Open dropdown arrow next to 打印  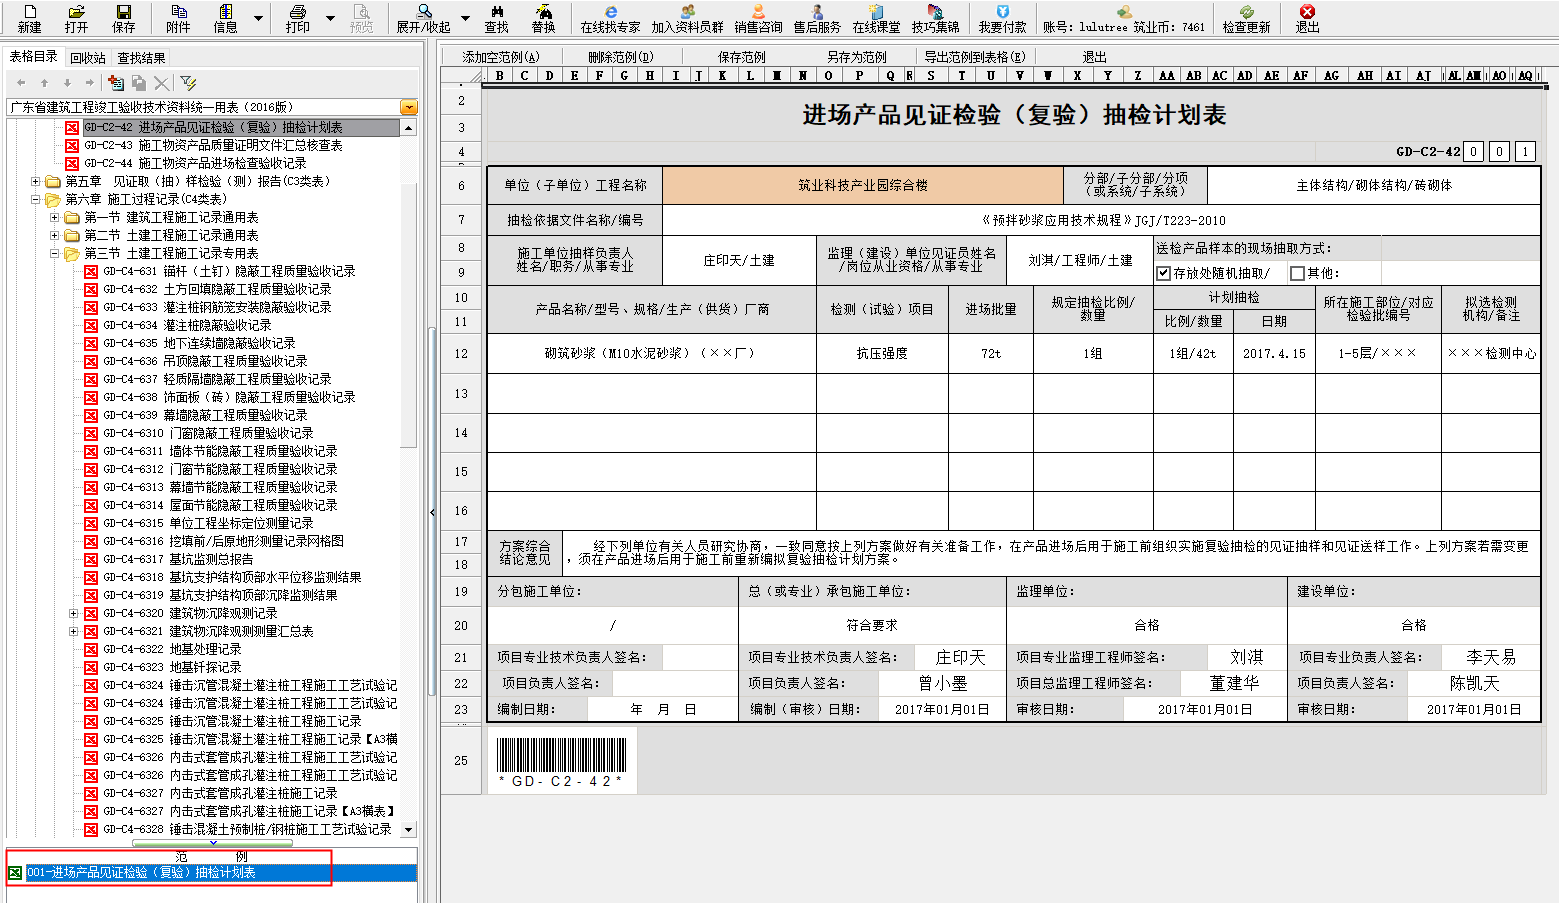click(x=330, y=17)
